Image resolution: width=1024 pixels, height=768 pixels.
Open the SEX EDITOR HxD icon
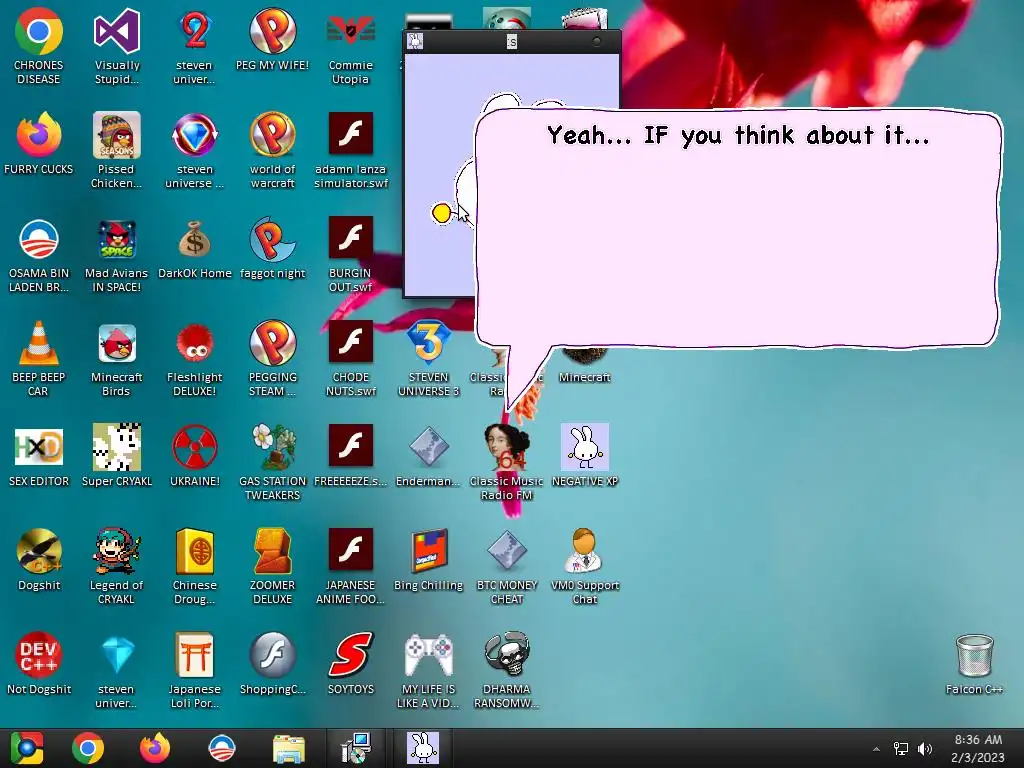[39, 456]
